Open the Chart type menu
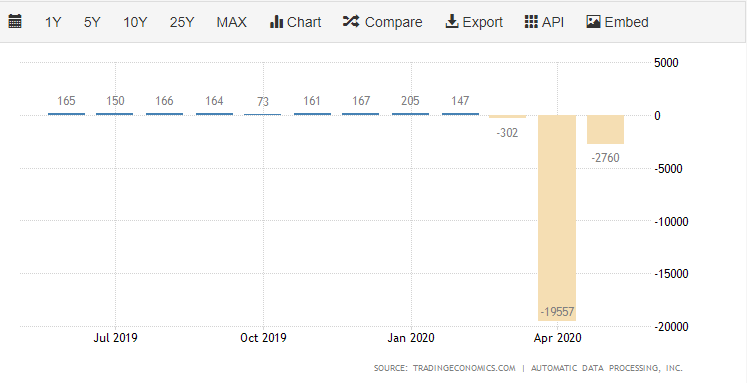Screen dimensions: 748x383 point(295,22)
